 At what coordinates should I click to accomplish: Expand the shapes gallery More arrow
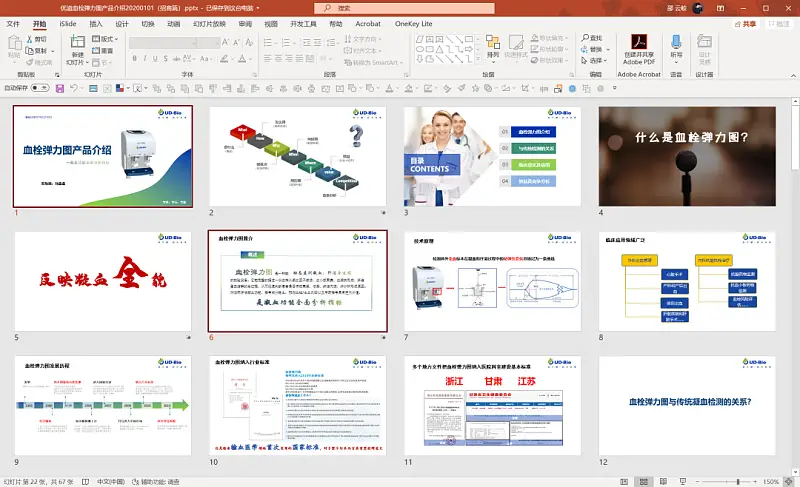(478, 60)
